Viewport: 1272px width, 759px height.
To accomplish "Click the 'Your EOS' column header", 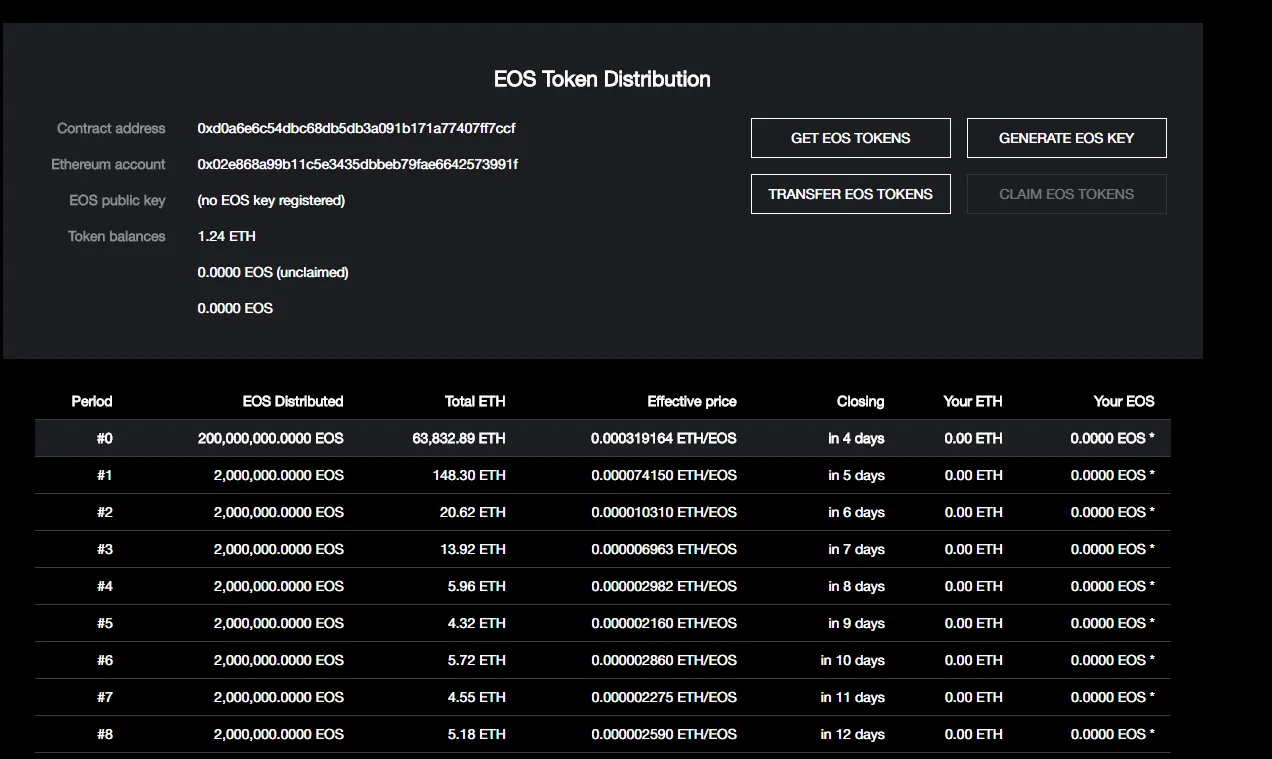I will 1124,401.
